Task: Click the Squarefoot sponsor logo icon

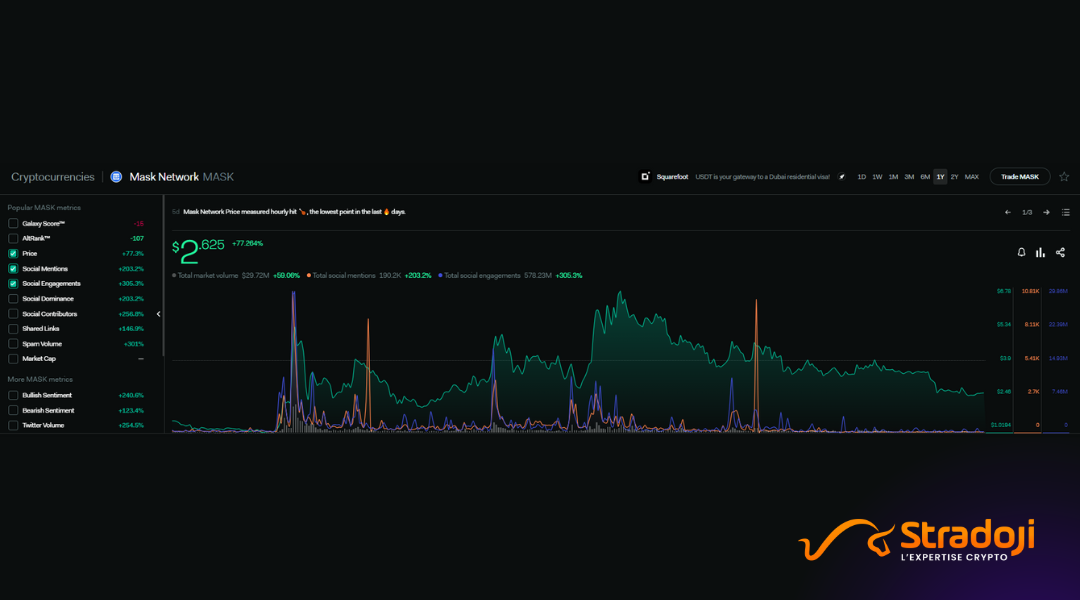Action: point(645,177)
